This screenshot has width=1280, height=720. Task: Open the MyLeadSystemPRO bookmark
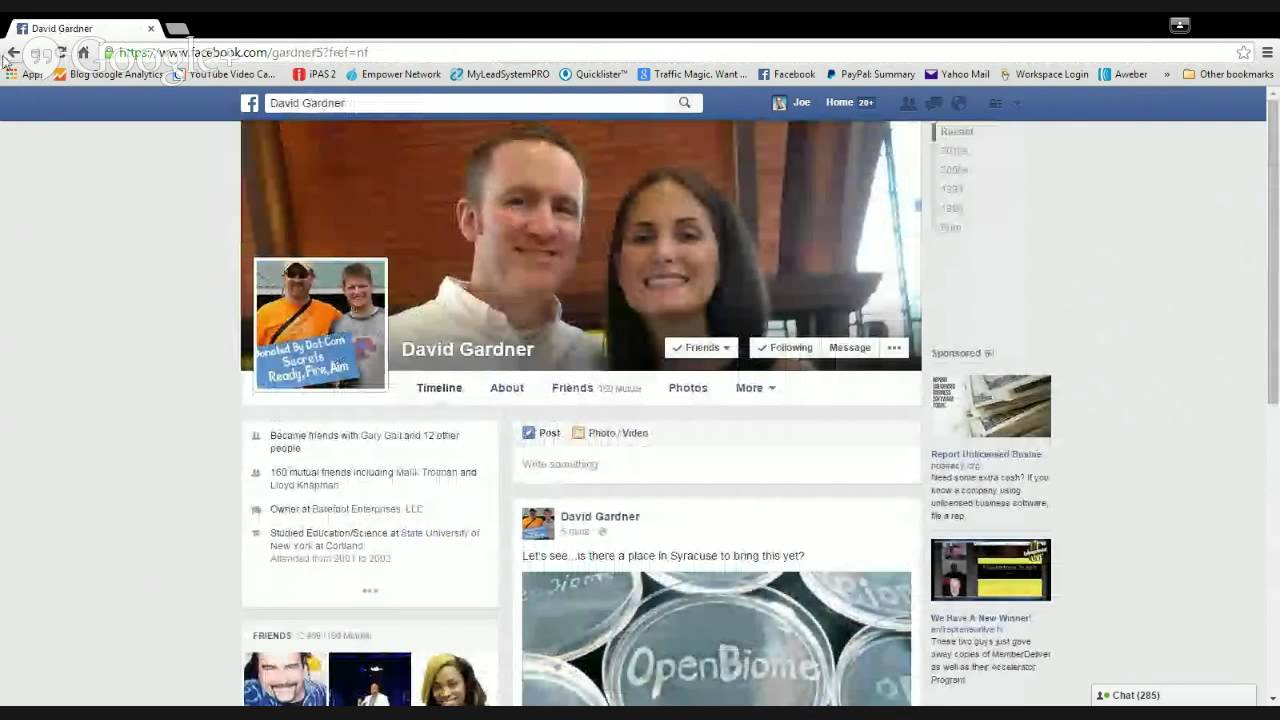pos(500,74)
